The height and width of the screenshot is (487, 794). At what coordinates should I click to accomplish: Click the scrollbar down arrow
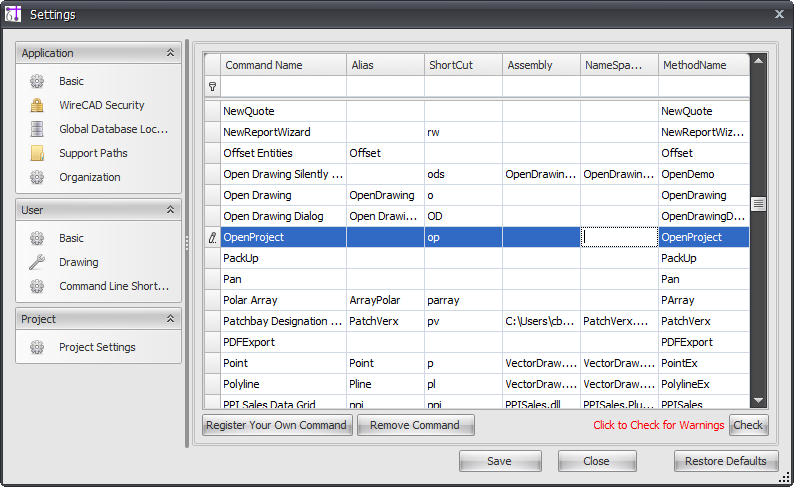click(x=758, y=400)
